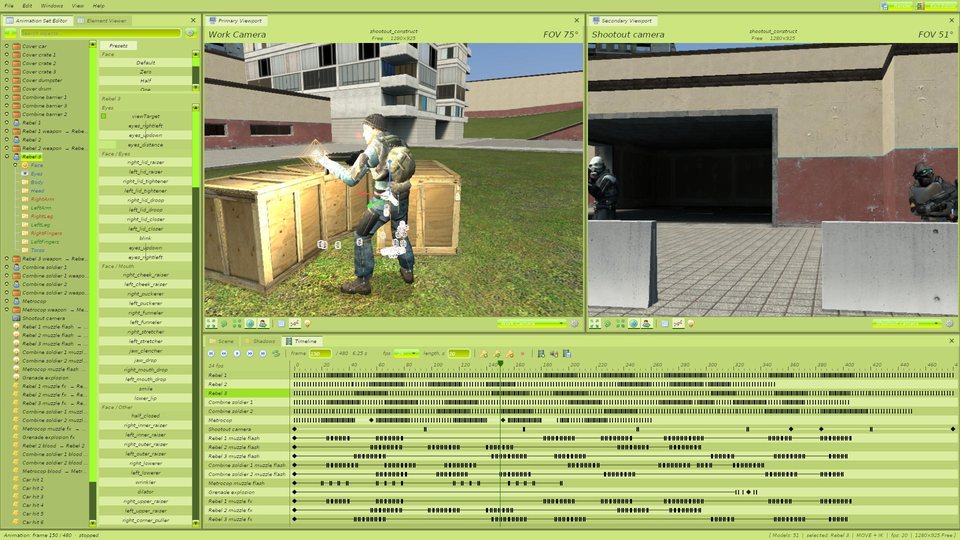The image size is (960, 540).
Task: Click globe icon in Primary Viewport toolbar
Action: (250, 323)
